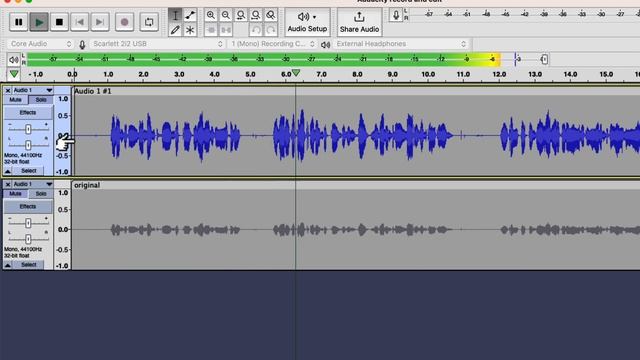Click Select button on 'Audio 1 #1' track

[29, 171]
